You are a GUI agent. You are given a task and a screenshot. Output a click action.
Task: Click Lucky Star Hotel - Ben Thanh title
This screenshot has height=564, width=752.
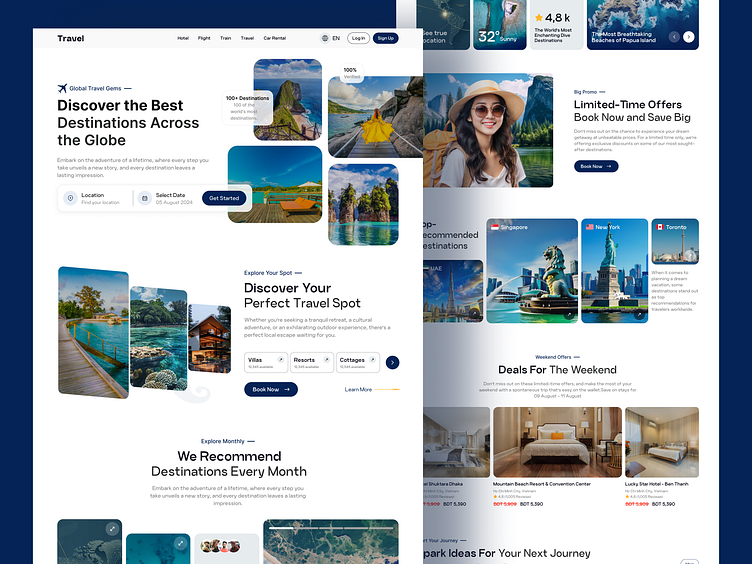657,484
